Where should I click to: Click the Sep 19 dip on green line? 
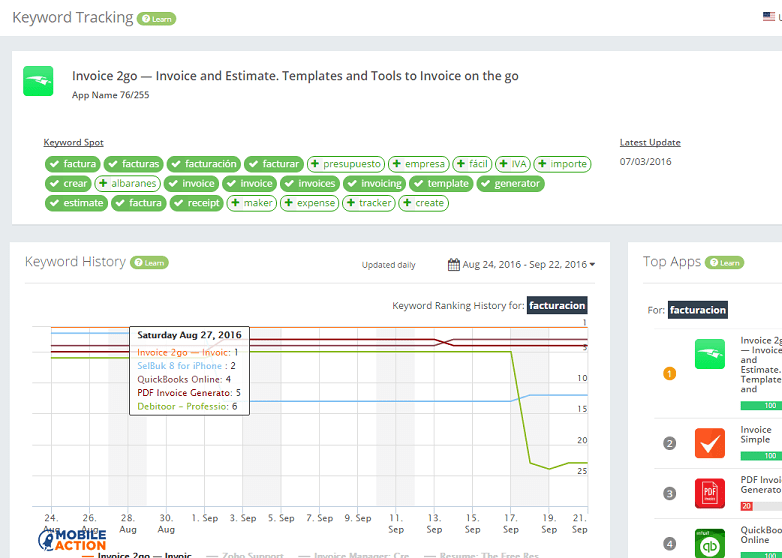point(548,468)
